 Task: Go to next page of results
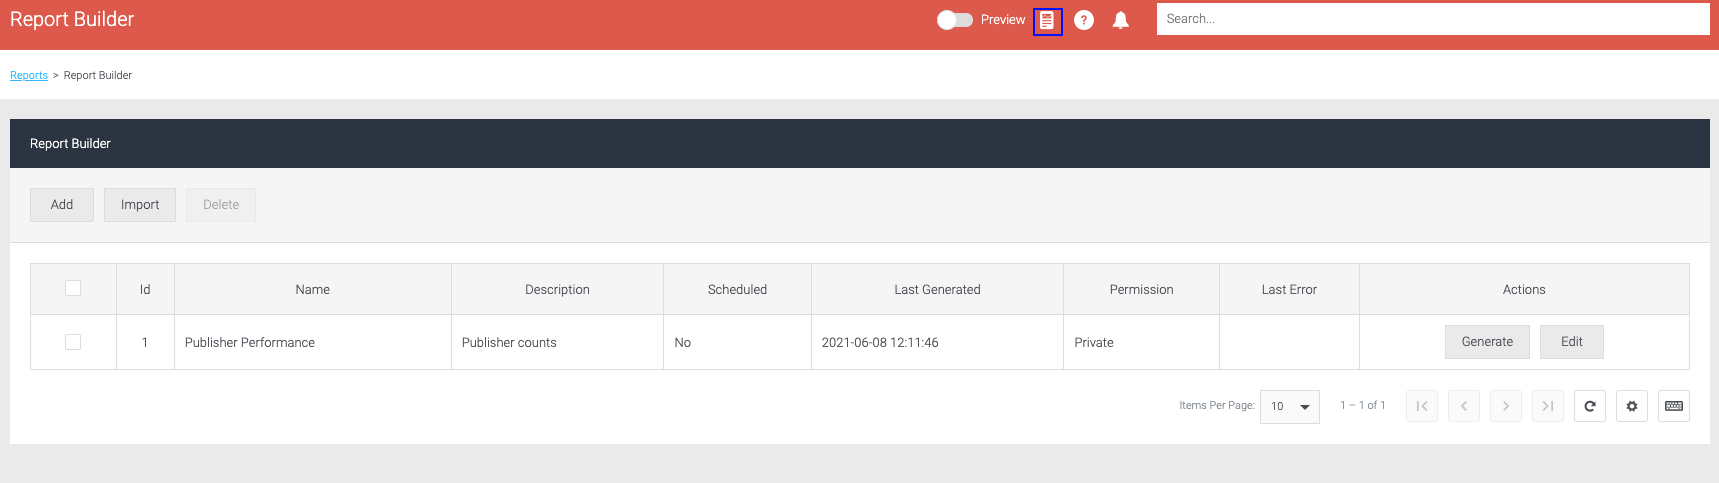coord(1506,406)
